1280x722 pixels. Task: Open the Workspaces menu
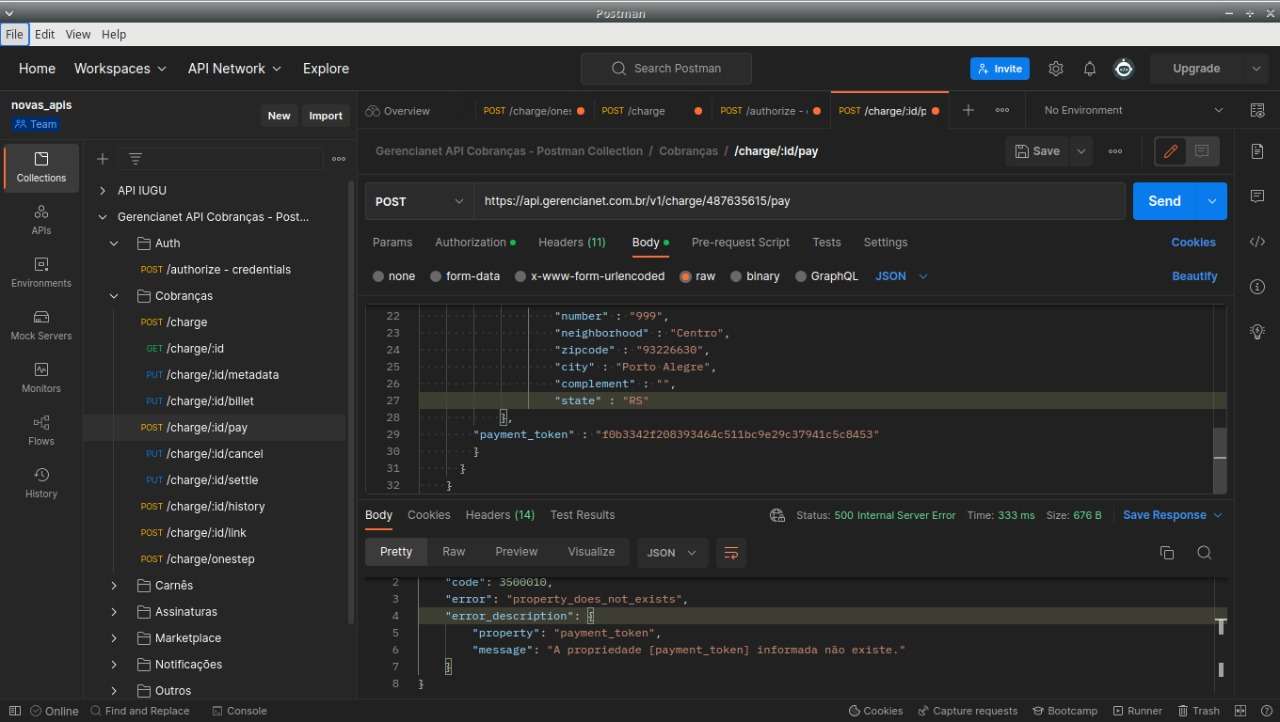(x=120, y=68)
